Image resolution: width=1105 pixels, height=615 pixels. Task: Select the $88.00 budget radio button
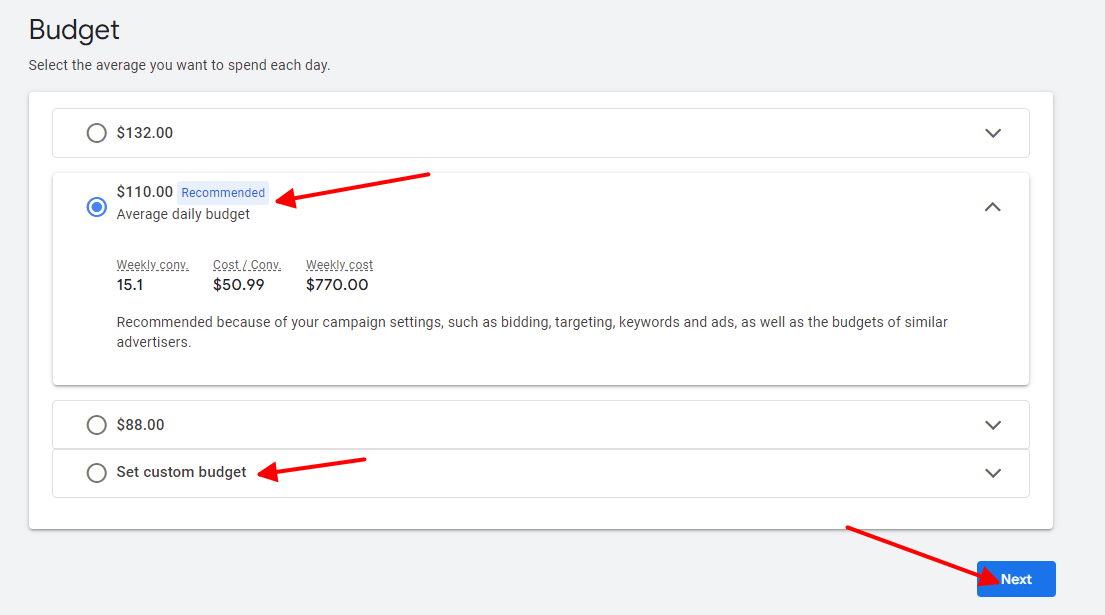coord(96,424)
